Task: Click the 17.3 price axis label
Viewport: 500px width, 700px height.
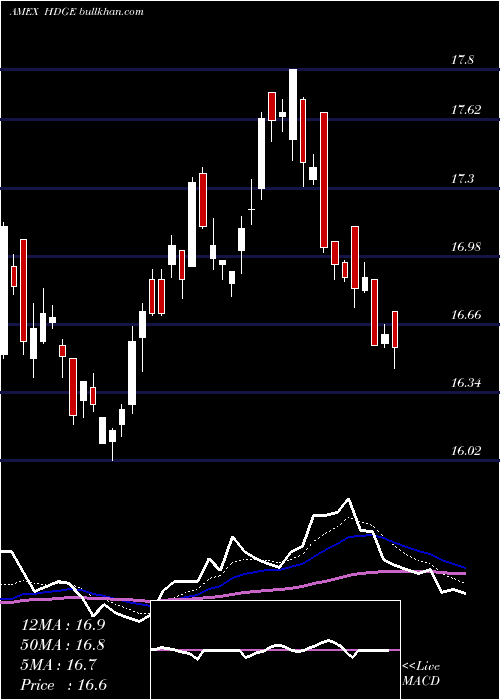Action: coord(462,179)
